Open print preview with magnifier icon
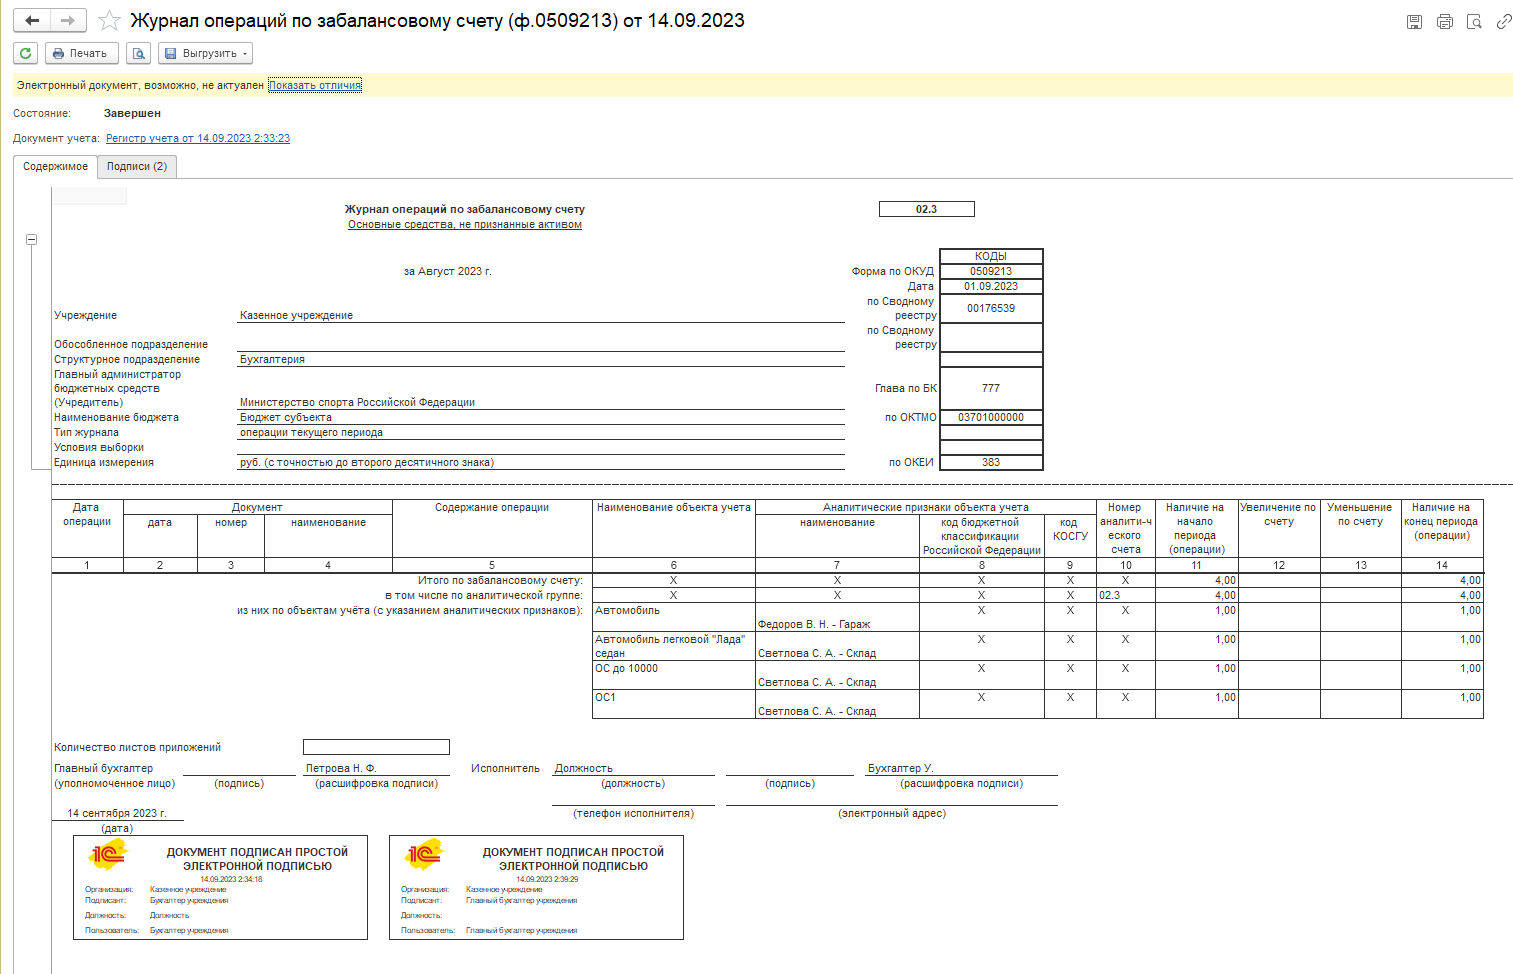This screenshot has width=1513, height=974. pos(139,53)
